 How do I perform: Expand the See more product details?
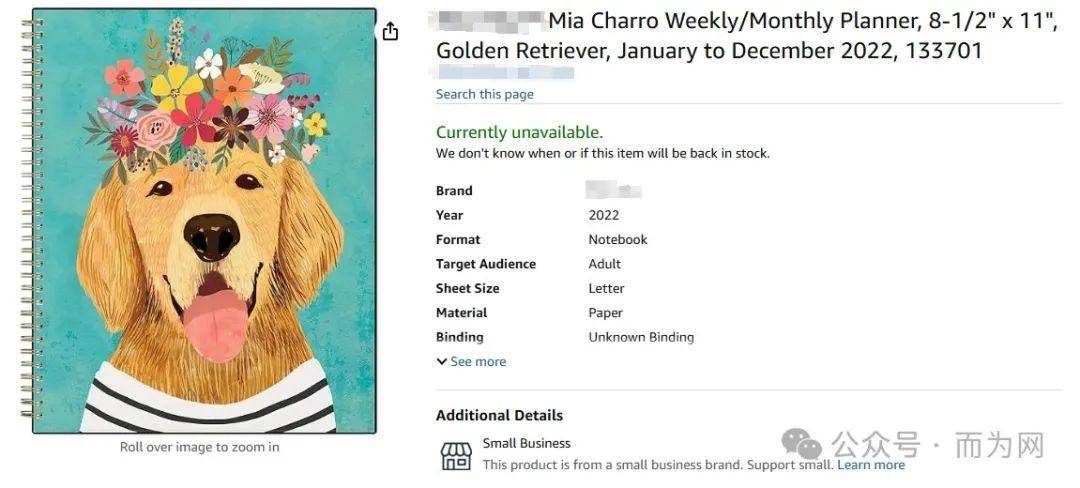[x=471, y=361]
